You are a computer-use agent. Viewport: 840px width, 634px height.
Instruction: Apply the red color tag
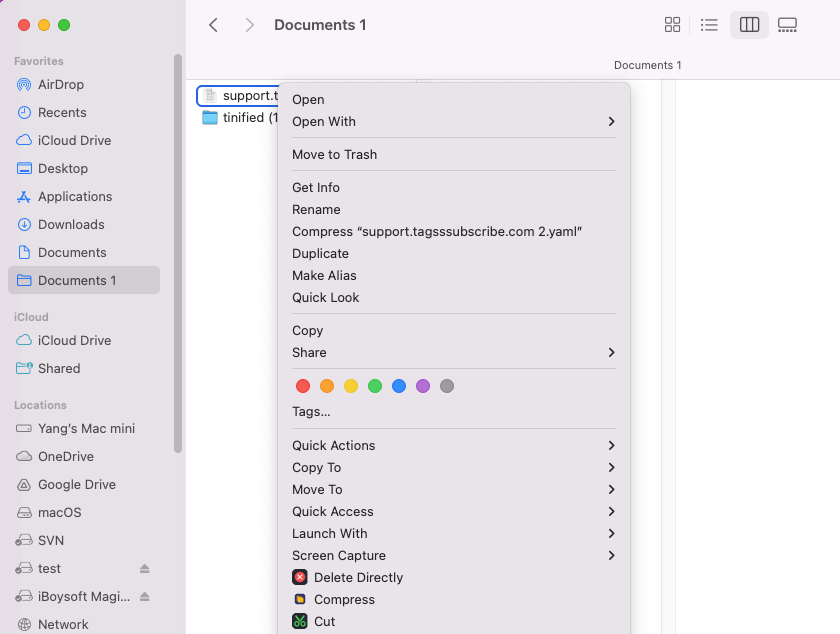pos(303,386)
